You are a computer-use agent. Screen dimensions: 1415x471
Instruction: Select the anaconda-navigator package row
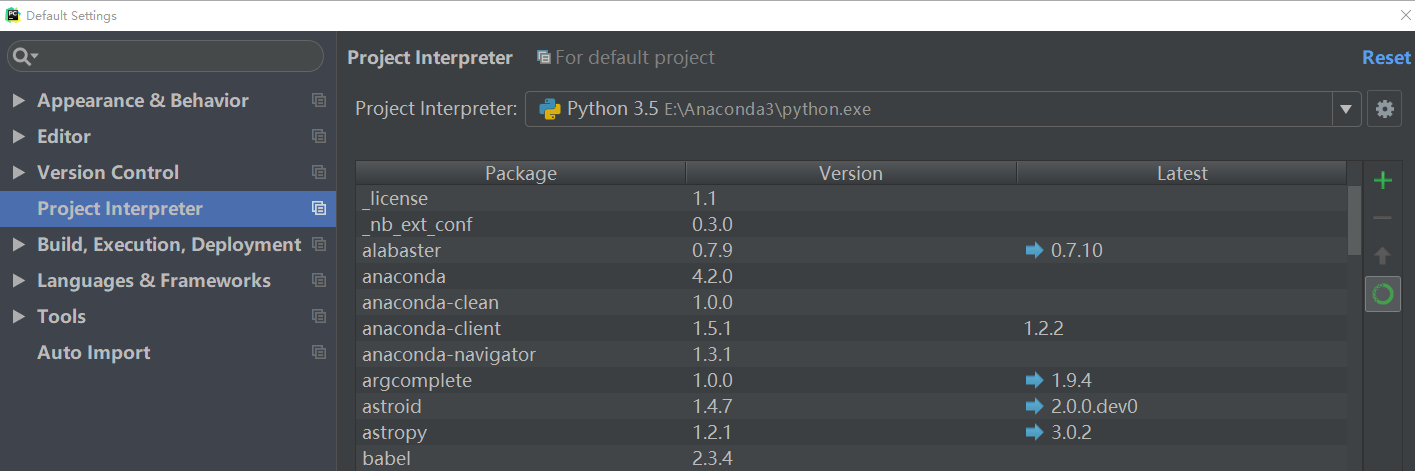click(852, 354)
